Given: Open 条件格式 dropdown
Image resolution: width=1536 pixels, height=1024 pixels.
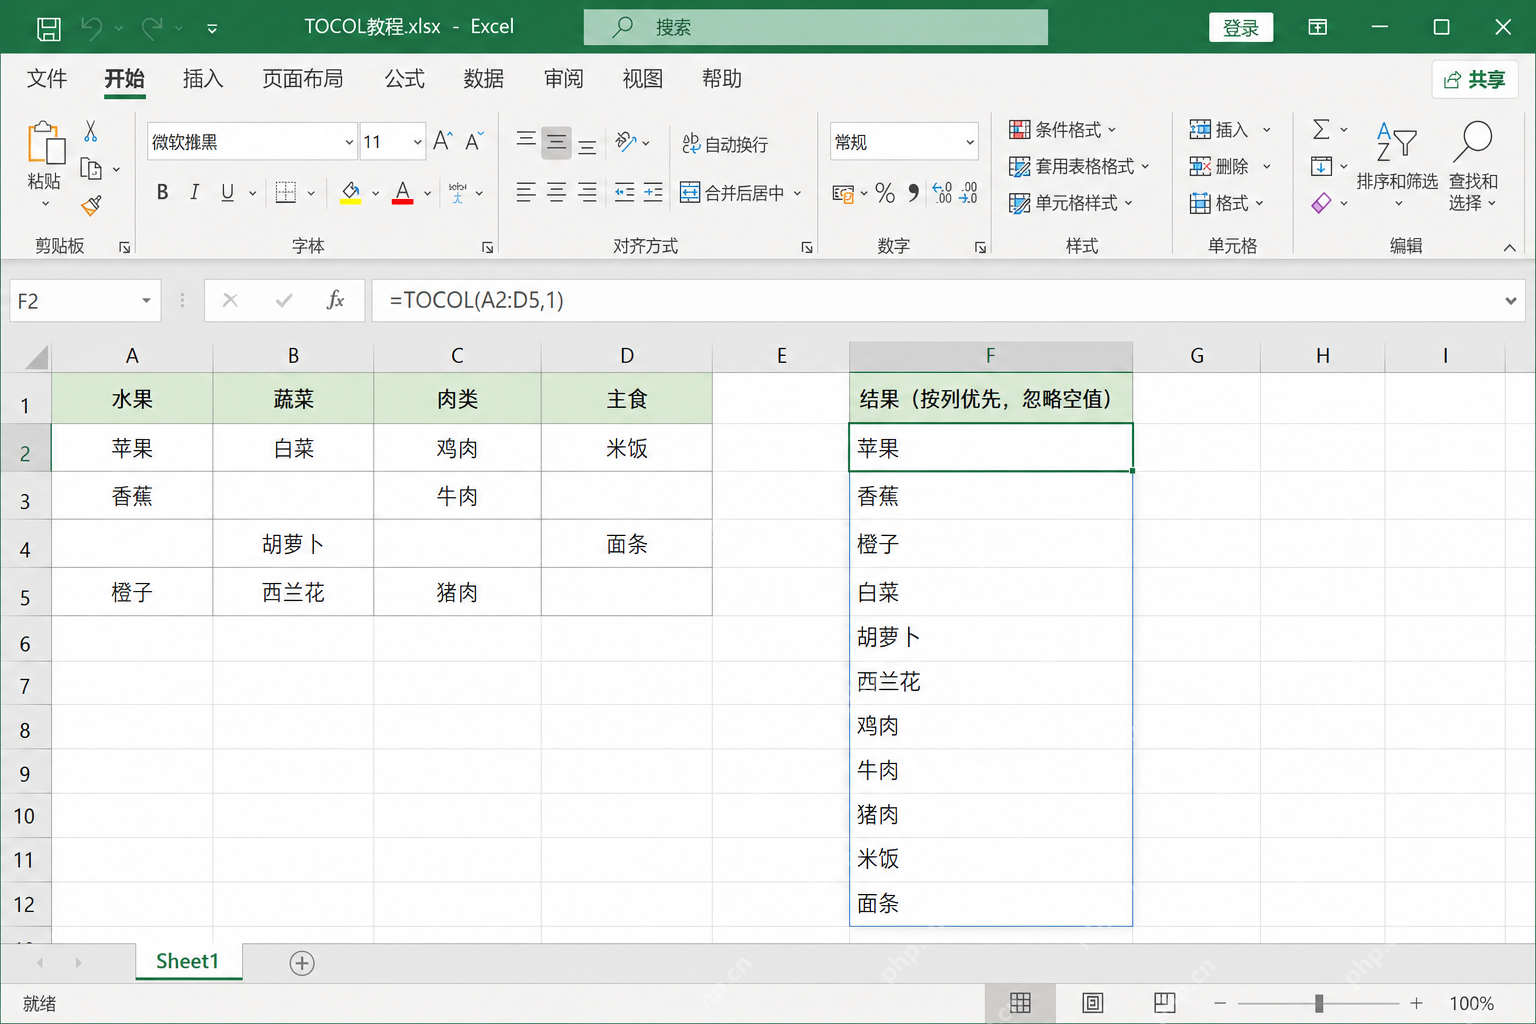Looking at the screenshot, I should [x=1062, y=130].
